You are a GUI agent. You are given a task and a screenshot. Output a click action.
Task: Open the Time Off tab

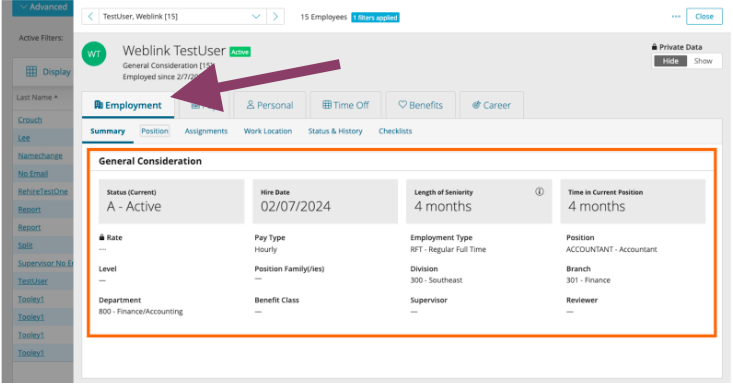(x=345, y=105)
